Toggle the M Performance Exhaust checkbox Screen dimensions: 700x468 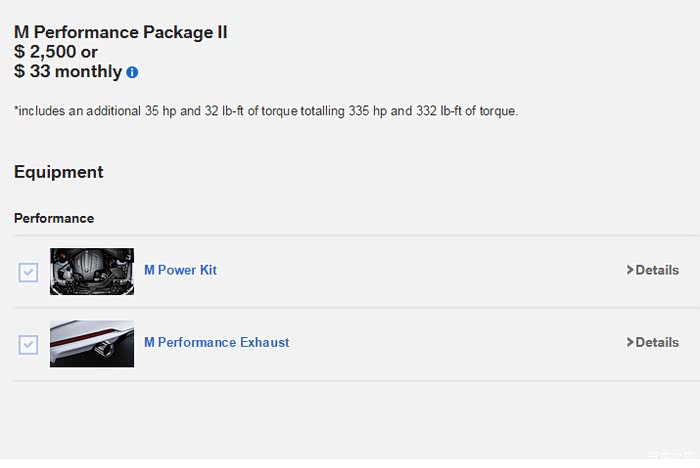point(28,344)
